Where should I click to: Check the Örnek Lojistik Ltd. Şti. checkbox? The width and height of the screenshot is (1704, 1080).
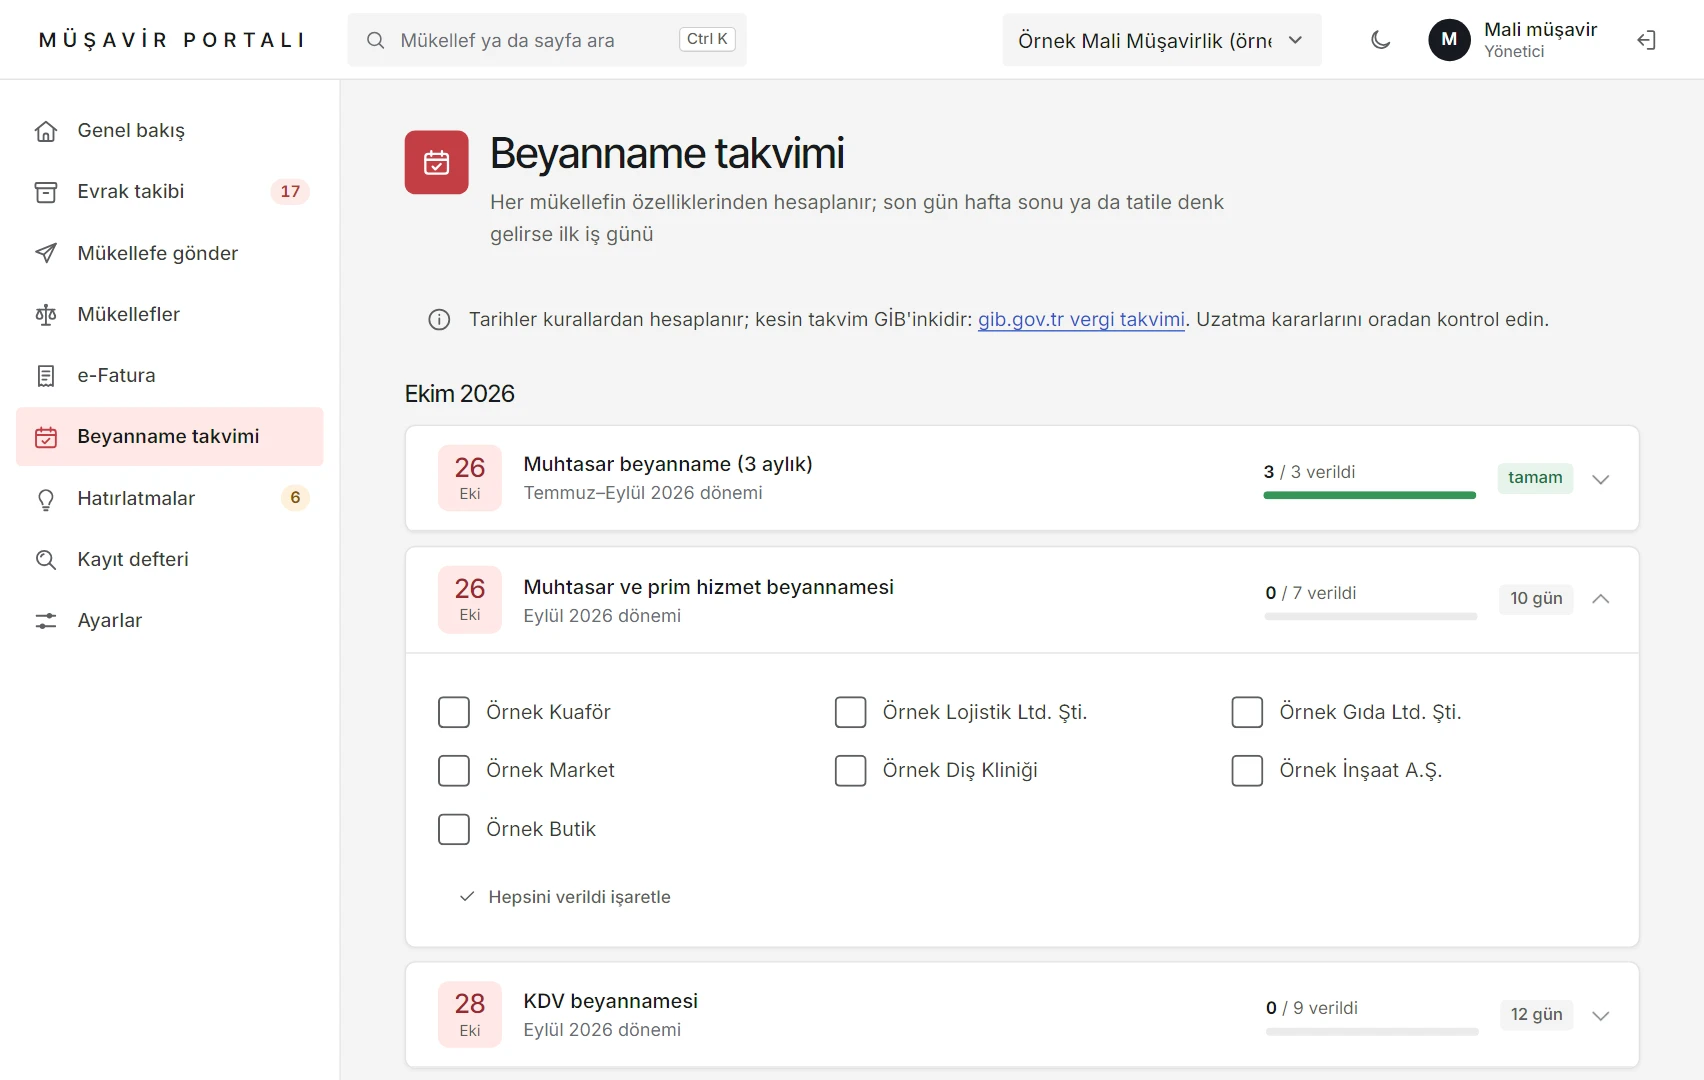pos(851,713)
